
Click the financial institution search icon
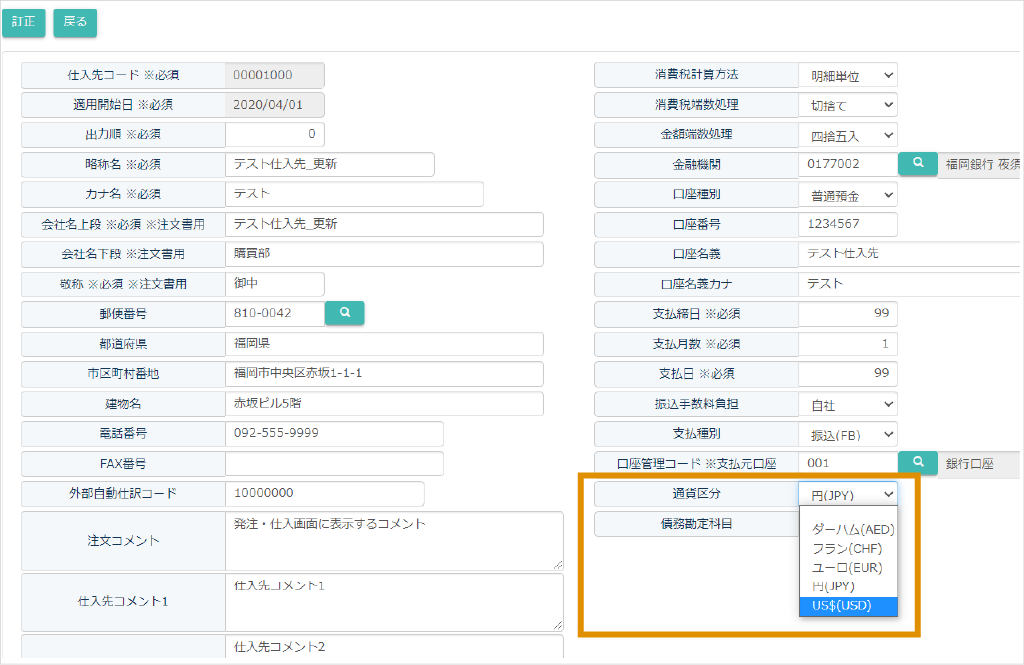click(x=917, y=164)
